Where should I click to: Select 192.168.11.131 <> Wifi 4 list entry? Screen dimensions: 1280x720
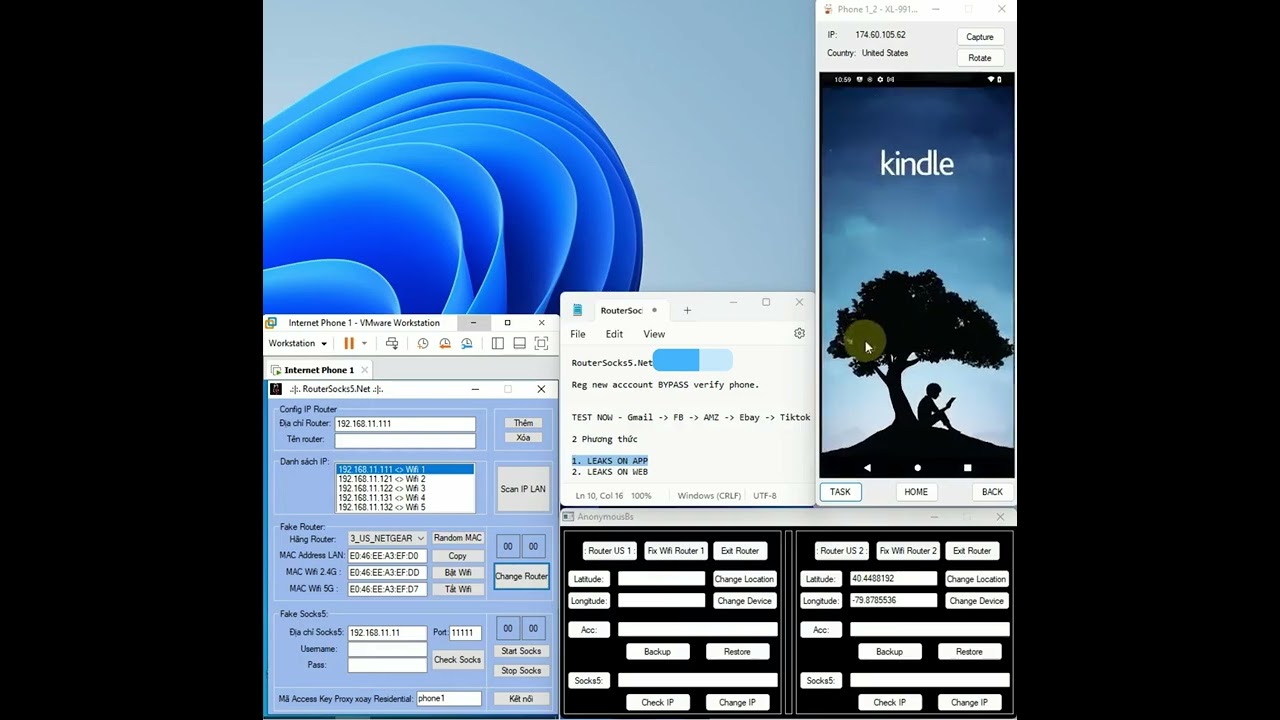(x=405, y=498)
